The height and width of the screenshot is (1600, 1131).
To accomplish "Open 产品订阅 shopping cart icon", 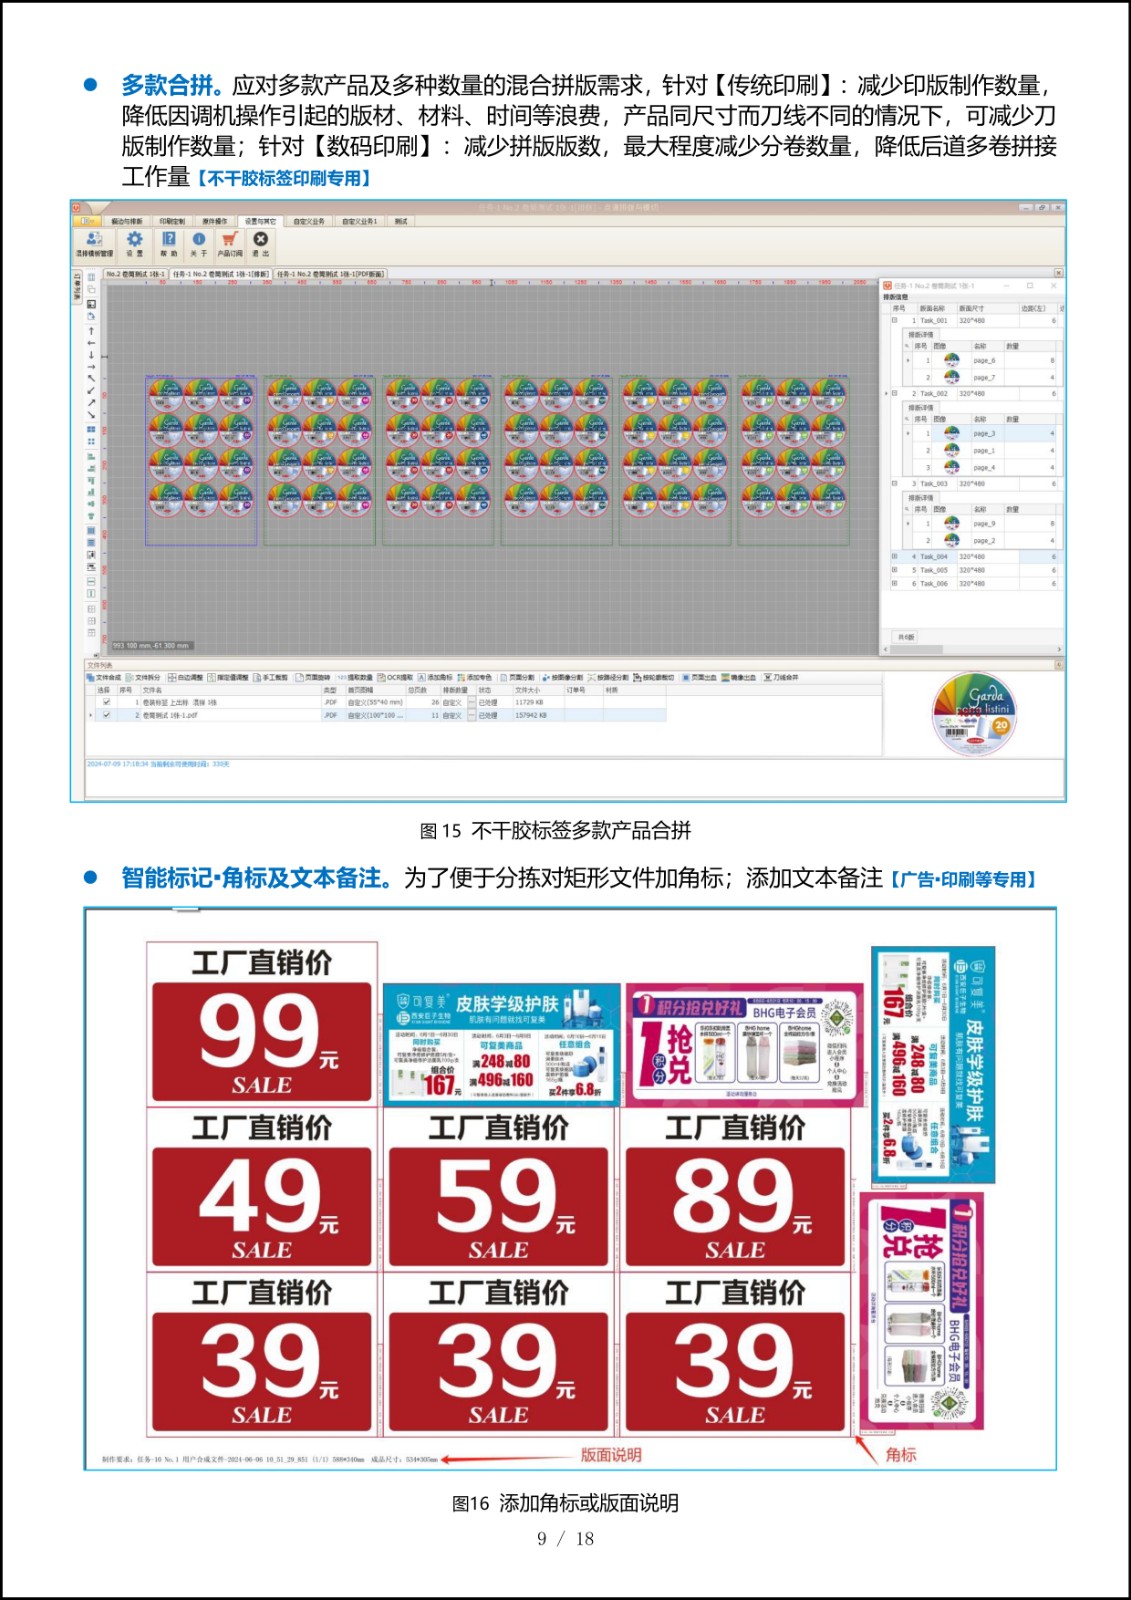I will point(230,241).
